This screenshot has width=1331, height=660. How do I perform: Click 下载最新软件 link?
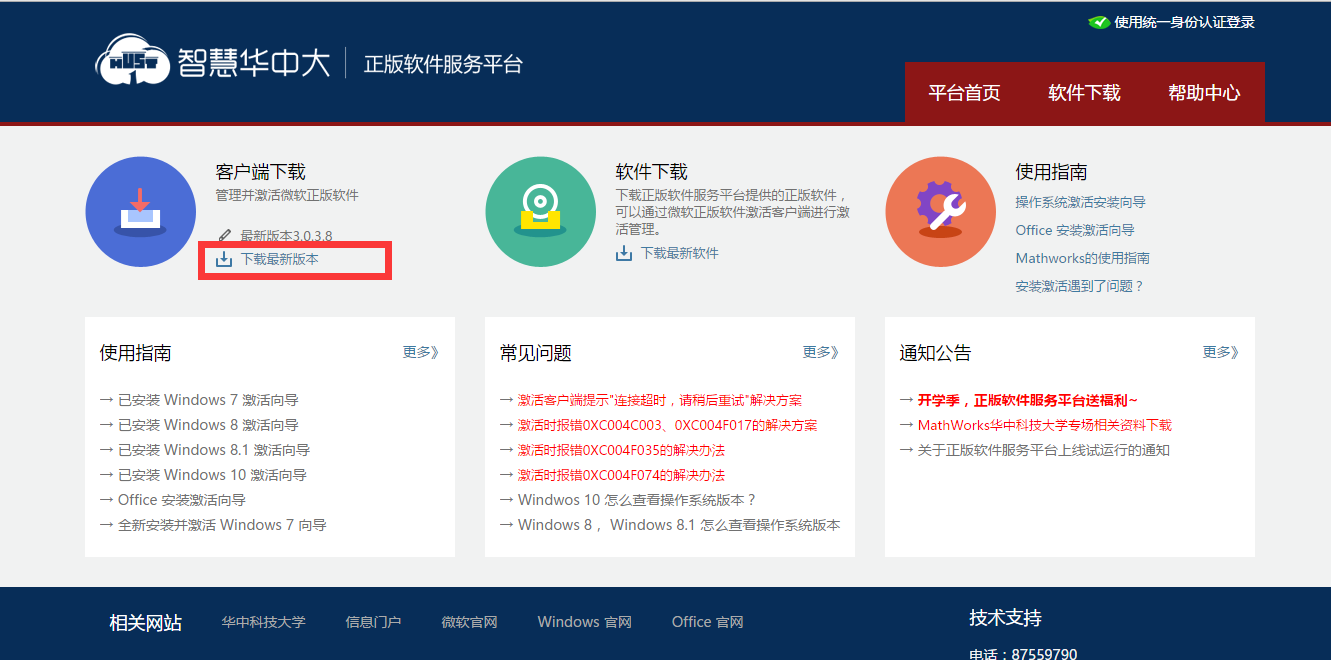click(x=680, y=253)
